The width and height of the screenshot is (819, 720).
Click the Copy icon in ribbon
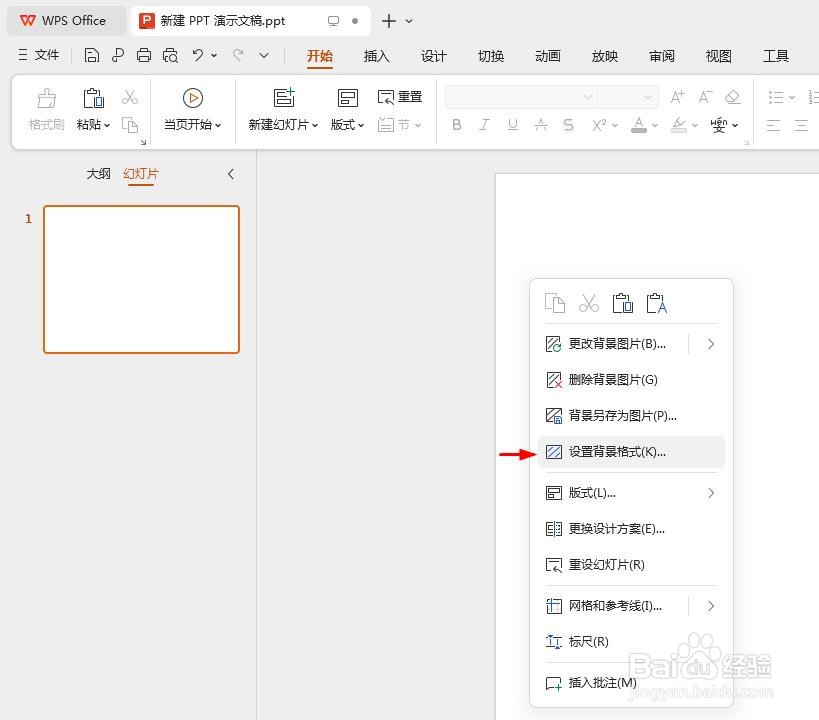pyautogui.click(x=130, y=125)
